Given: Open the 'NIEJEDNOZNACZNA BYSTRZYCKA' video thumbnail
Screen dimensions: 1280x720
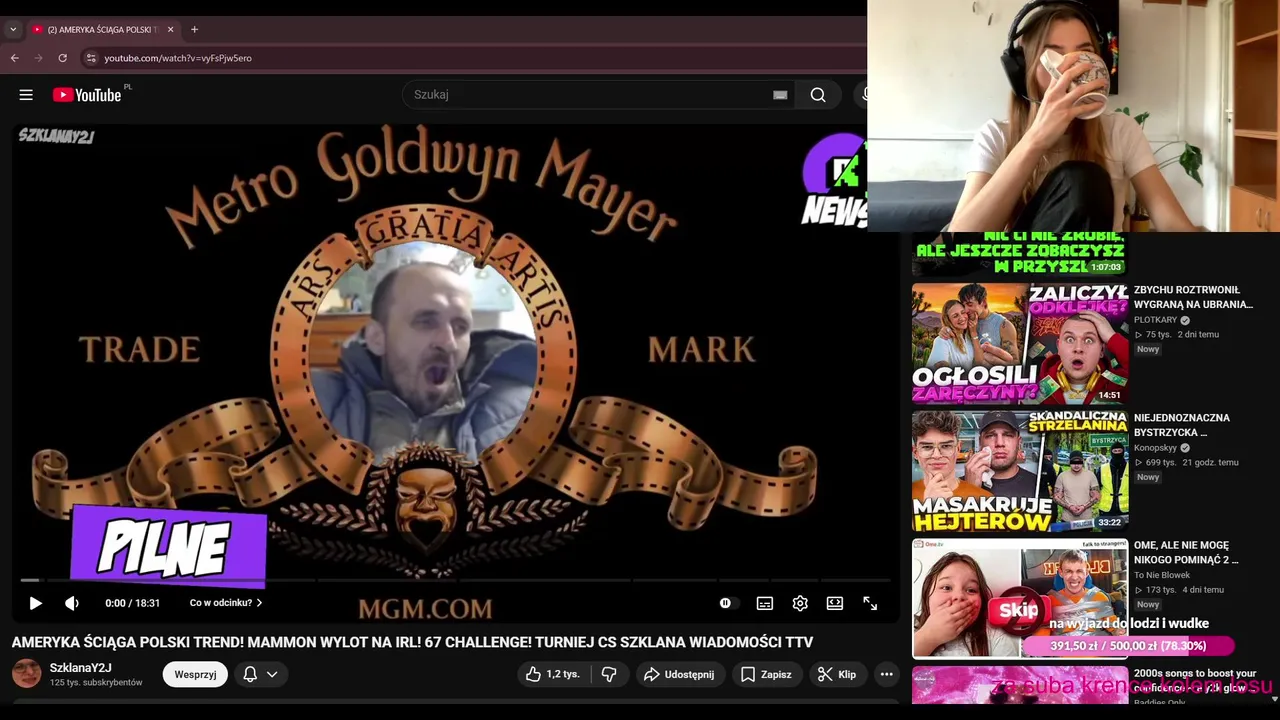Looking at the screenshot, I should click(x=1020, y=471).
